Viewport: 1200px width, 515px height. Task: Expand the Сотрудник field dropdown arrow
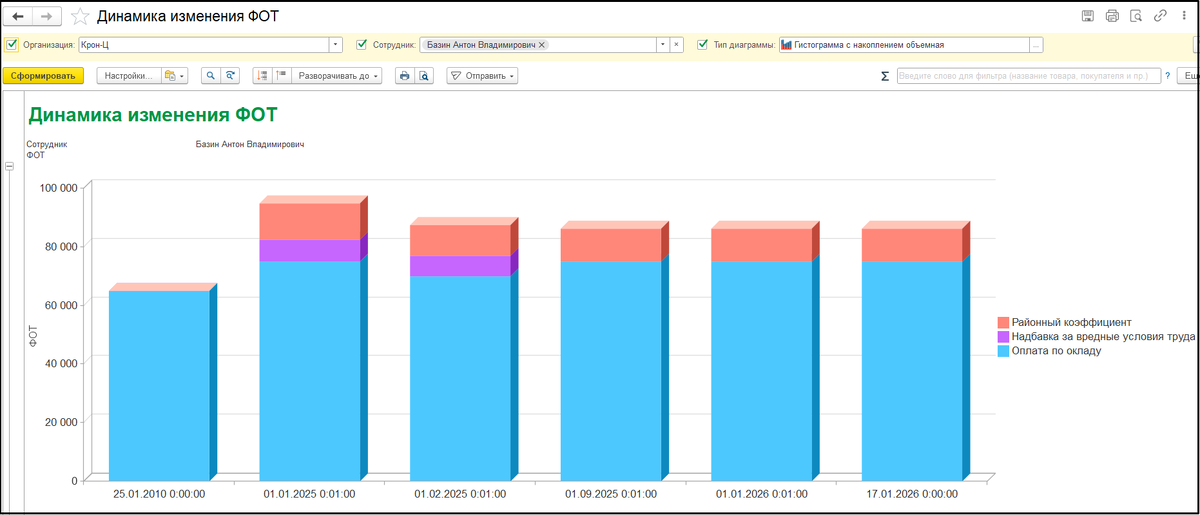click(x=662, y=45)
